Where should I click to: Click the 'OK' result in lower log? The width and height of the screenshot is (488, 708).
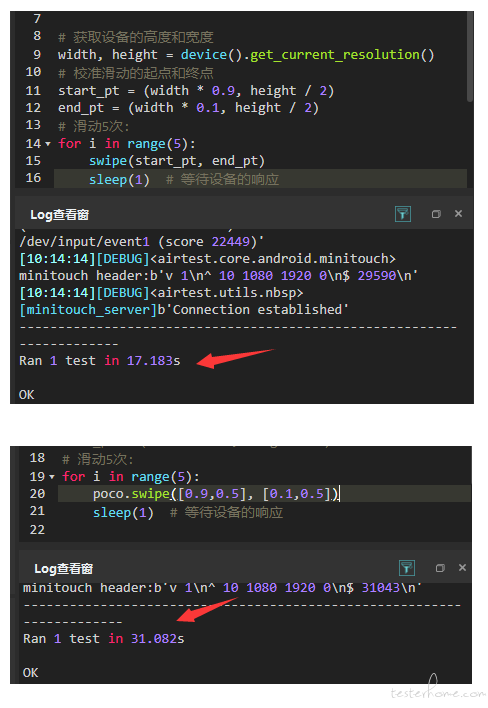[30, 673]
